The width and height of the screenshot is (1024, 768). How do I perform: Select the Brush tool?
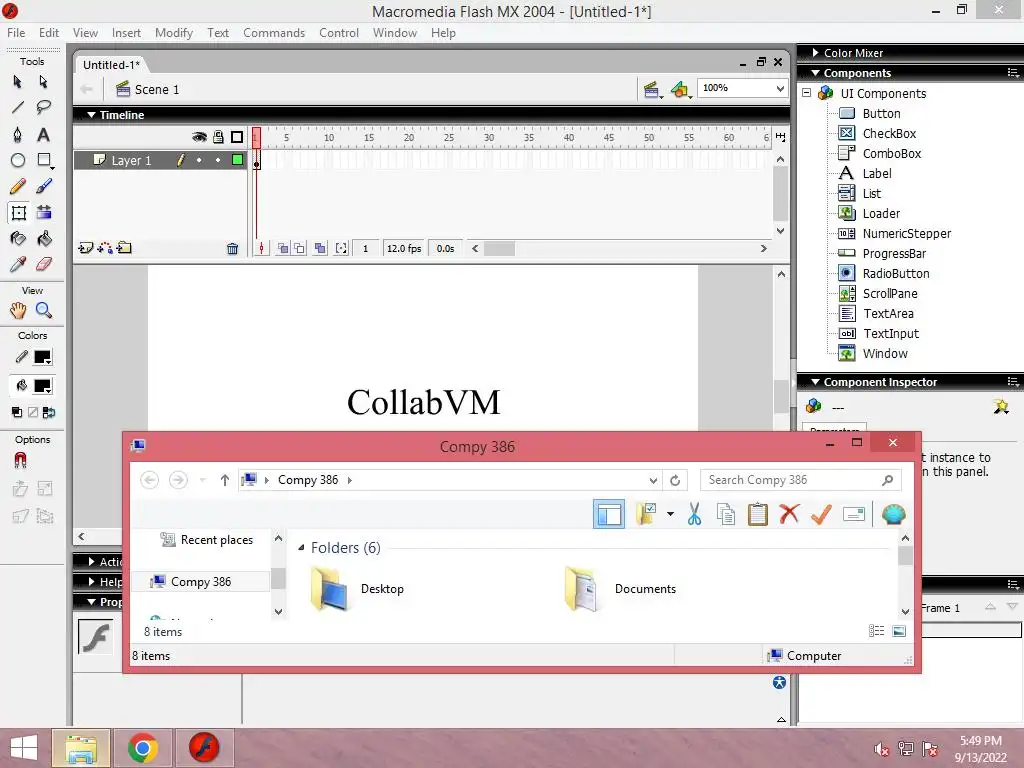coord(44,187)
